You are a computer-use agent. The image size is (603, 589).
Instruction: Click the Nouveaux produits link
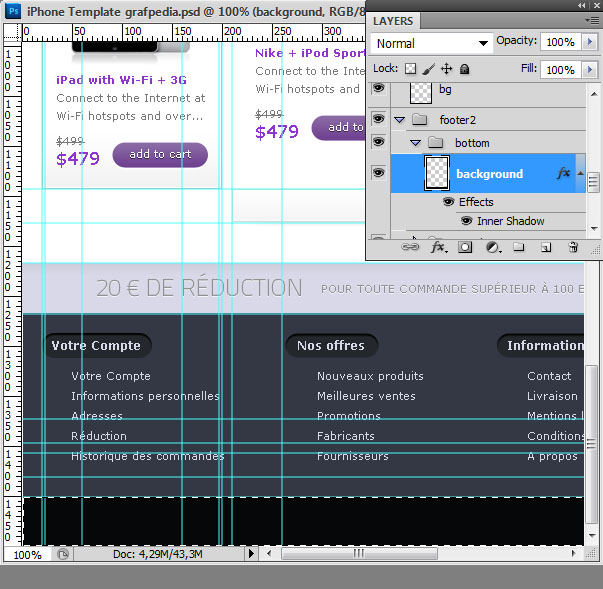(x=370, y=376)
